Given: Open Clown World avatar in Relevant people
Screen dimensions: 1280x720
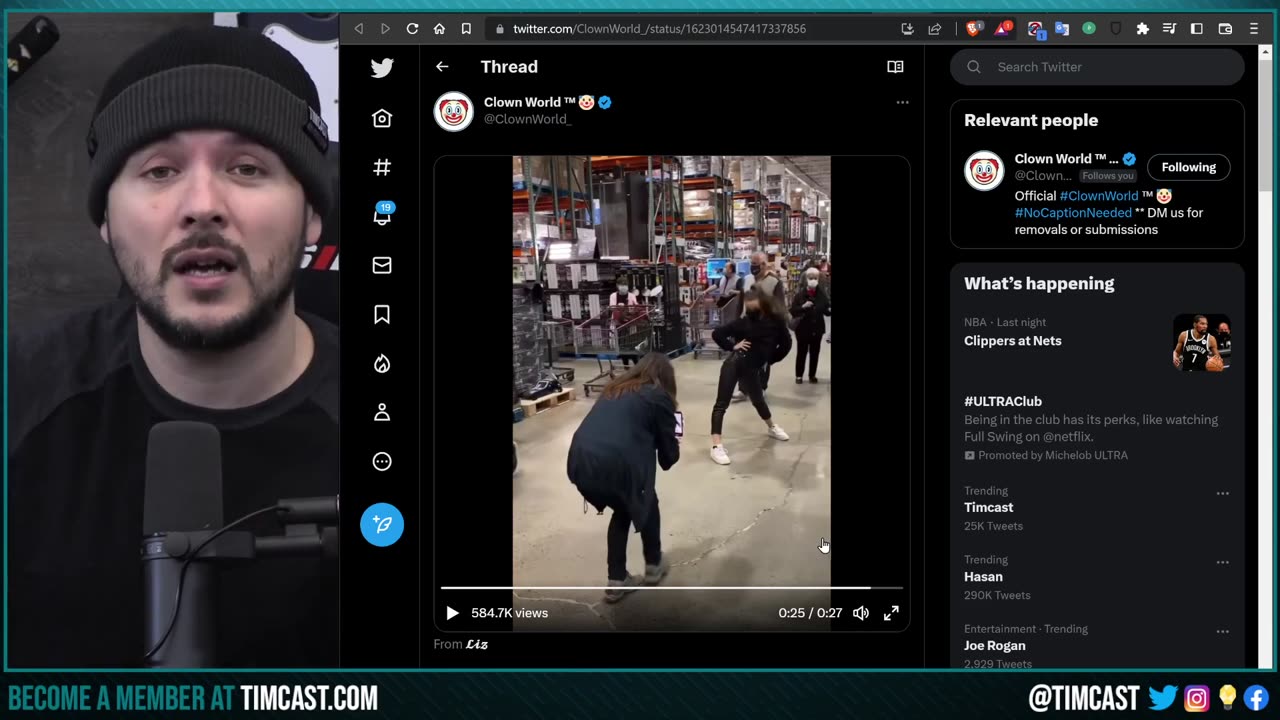Looking at the screenshot, I should click(984, 171).
